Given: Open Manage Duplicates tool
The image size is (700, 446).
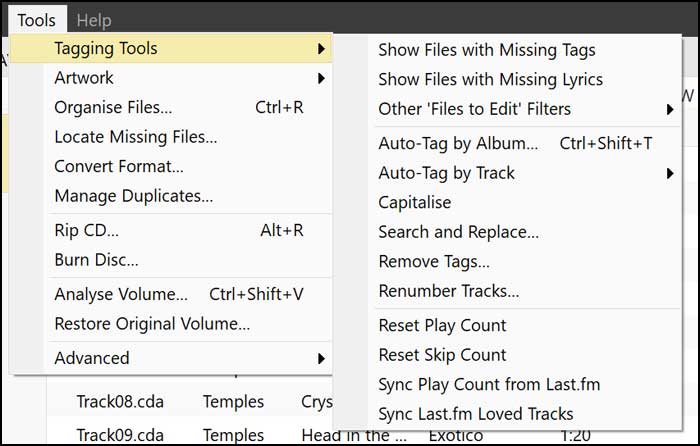Looking at the screenshot, I should tap(134, 196).
